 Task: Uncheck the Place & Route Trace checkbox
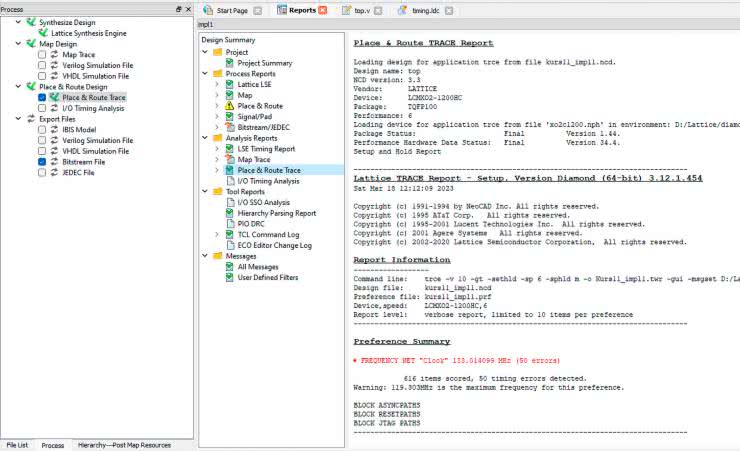click(42, 98)
